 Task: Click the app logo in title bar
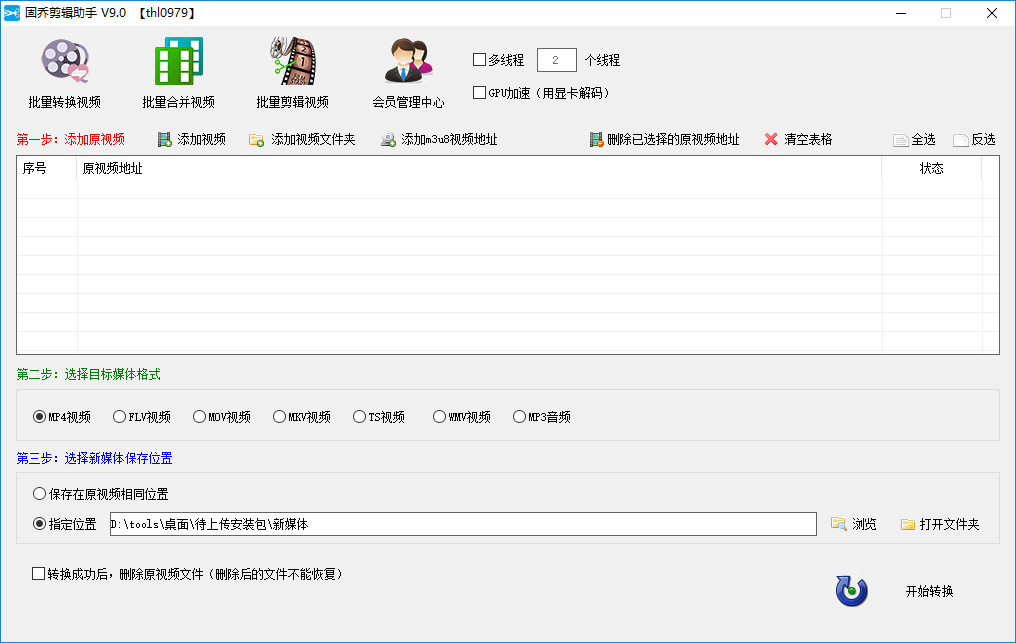click(x=12, y=13)
